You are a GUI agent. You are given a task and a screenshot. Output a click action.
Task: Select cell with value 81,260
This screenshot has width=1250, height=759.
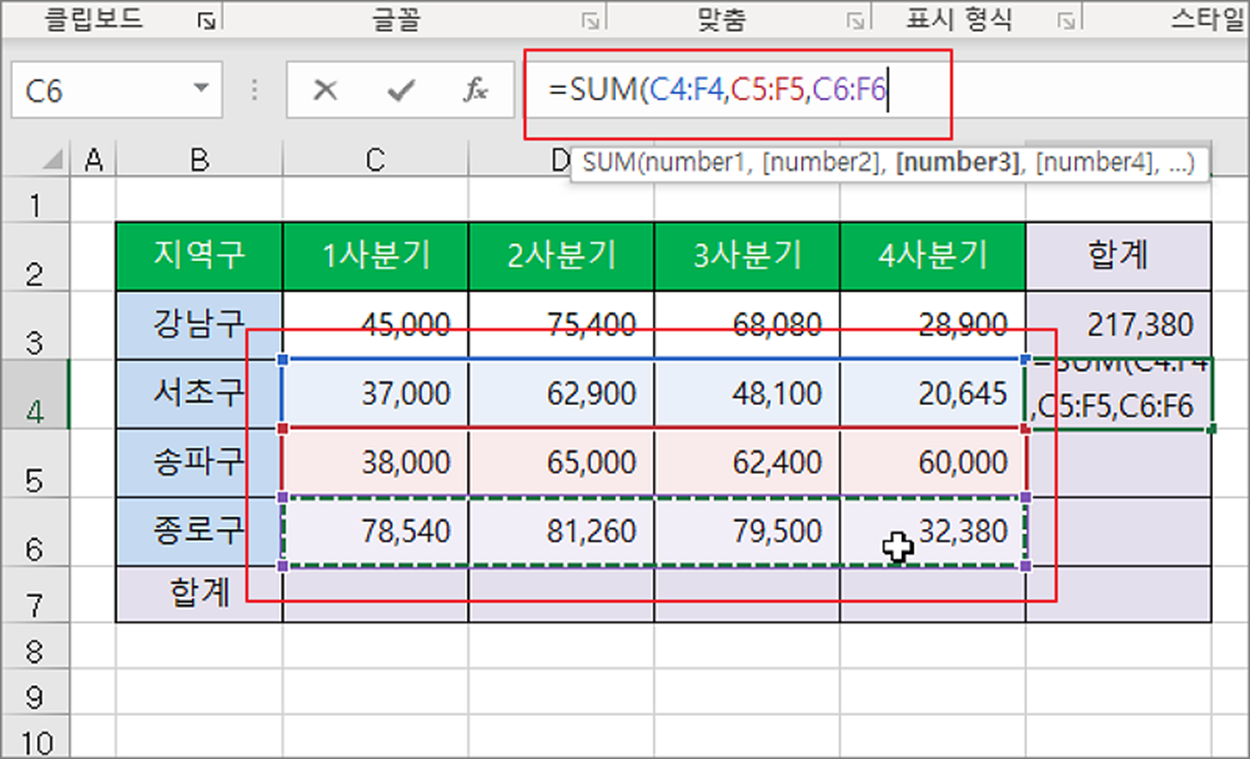561,531
